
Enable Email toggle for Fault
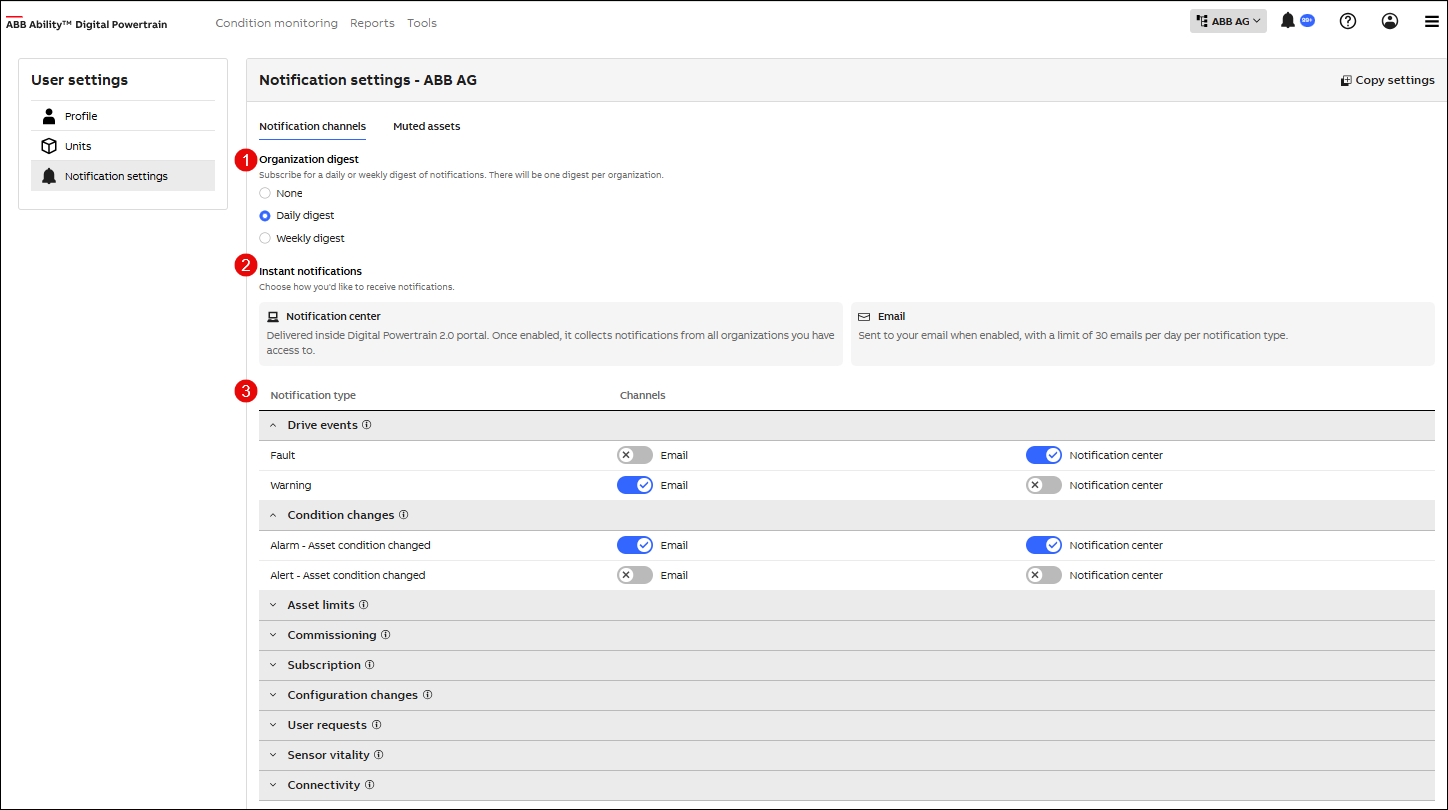tap(635, 455)
